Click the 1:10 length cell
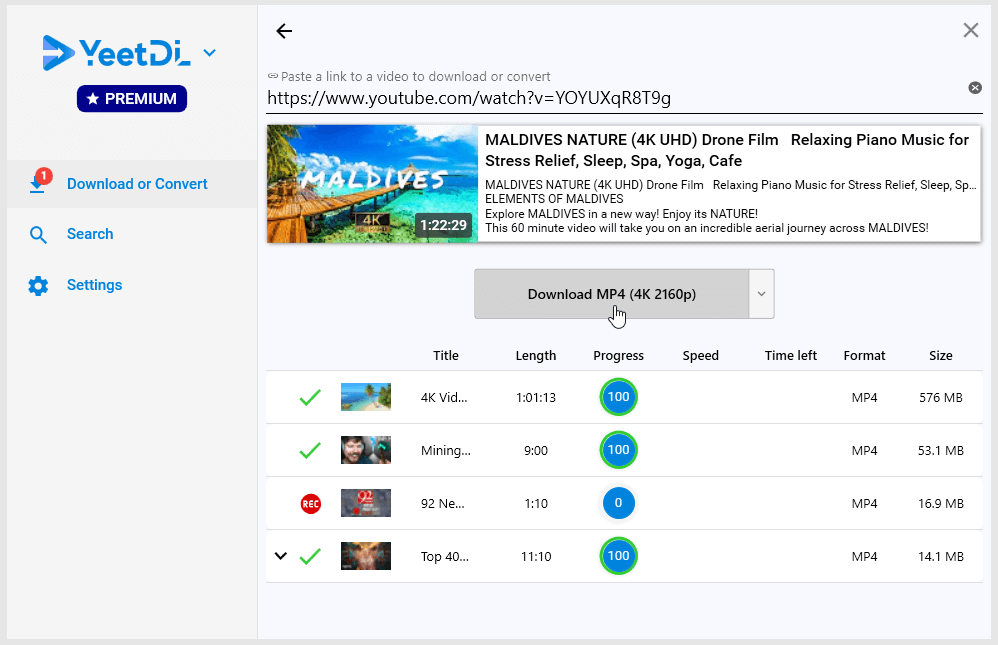The height and width of the screenshot is (645, 998). 536,503
